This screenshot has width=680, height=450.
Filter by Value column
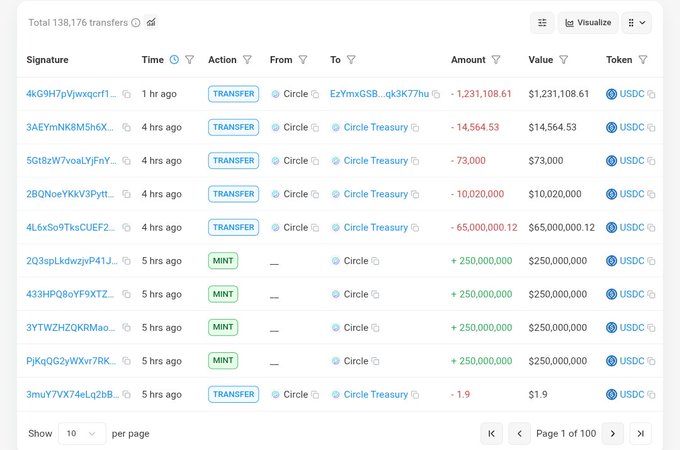click(x=563, y=59)
